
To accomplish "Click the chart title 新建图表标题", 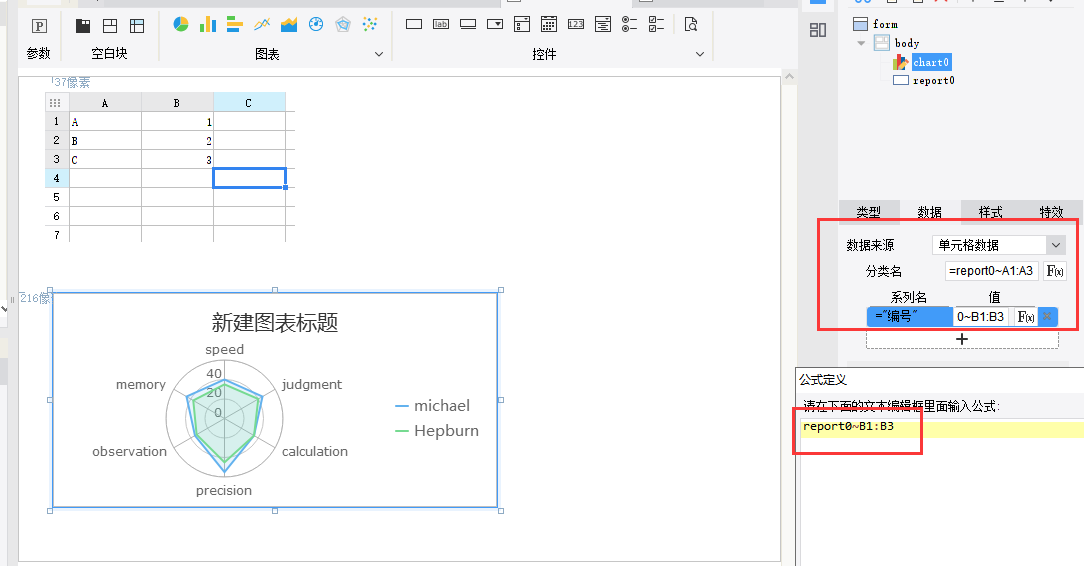I will (x=274, y=323).
